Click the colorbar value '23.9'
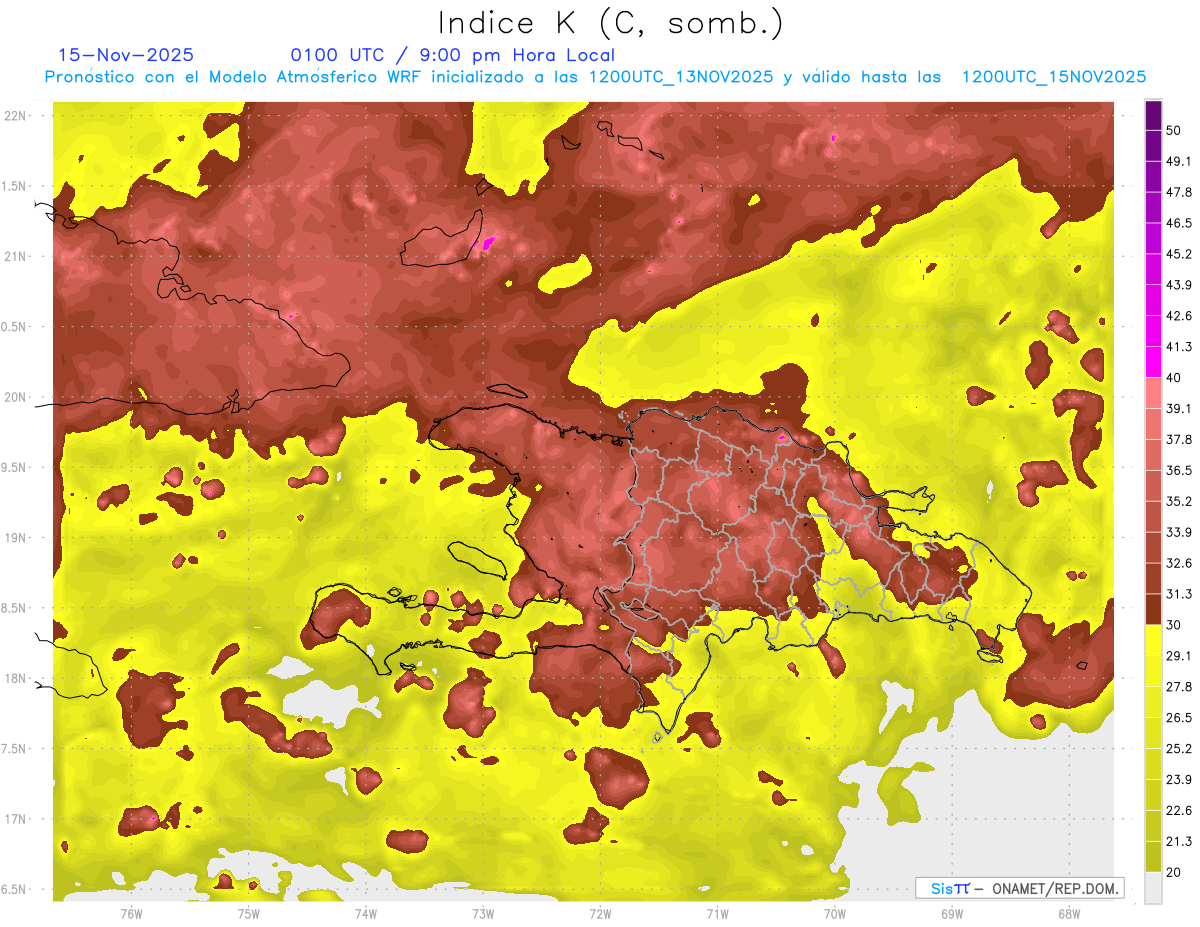The width and height of the screenshot is (1200, 927). [x=1178, y=780]
